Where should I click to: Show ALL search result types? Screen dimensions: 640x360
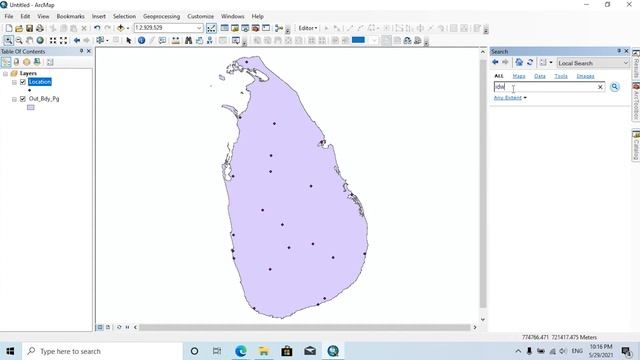[x=499, y=76]
